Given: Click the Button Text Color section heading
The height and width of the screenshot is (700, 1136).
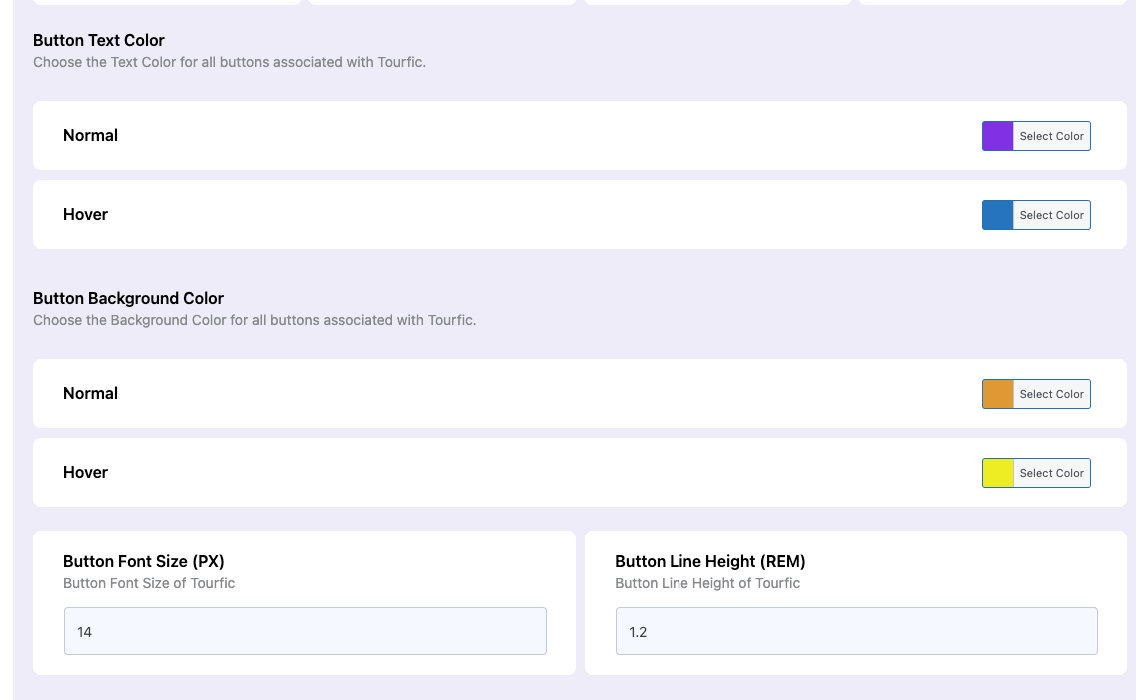Looking at the screenshot, I should tap(99, 40).
